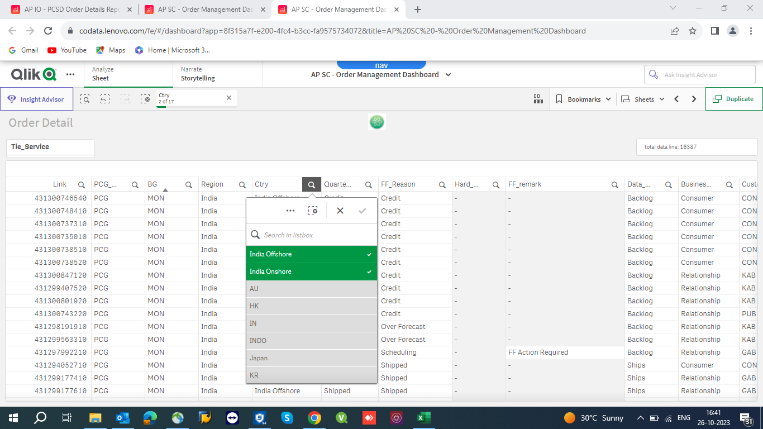Open Smart Search in selections toolbar
The width and height of the screenshot is (763, 429).
pyautogui.click(x=86, y=99)
